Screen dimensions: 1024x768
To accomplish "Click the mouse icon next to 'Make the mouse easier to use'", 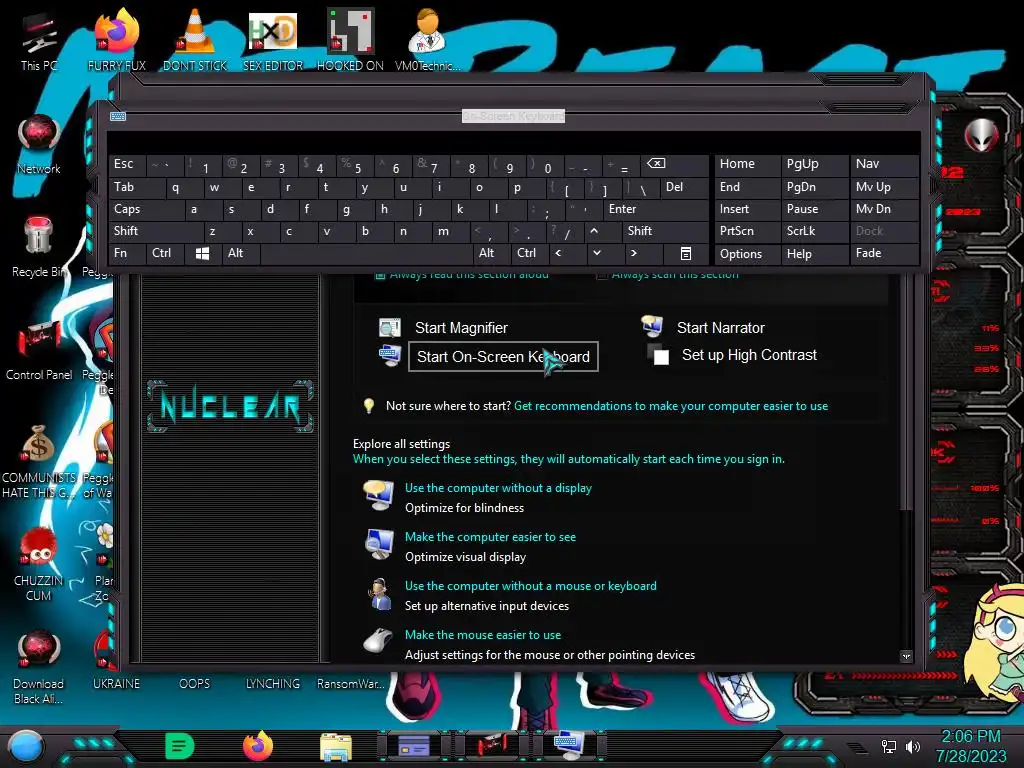I will click(378, 640).
